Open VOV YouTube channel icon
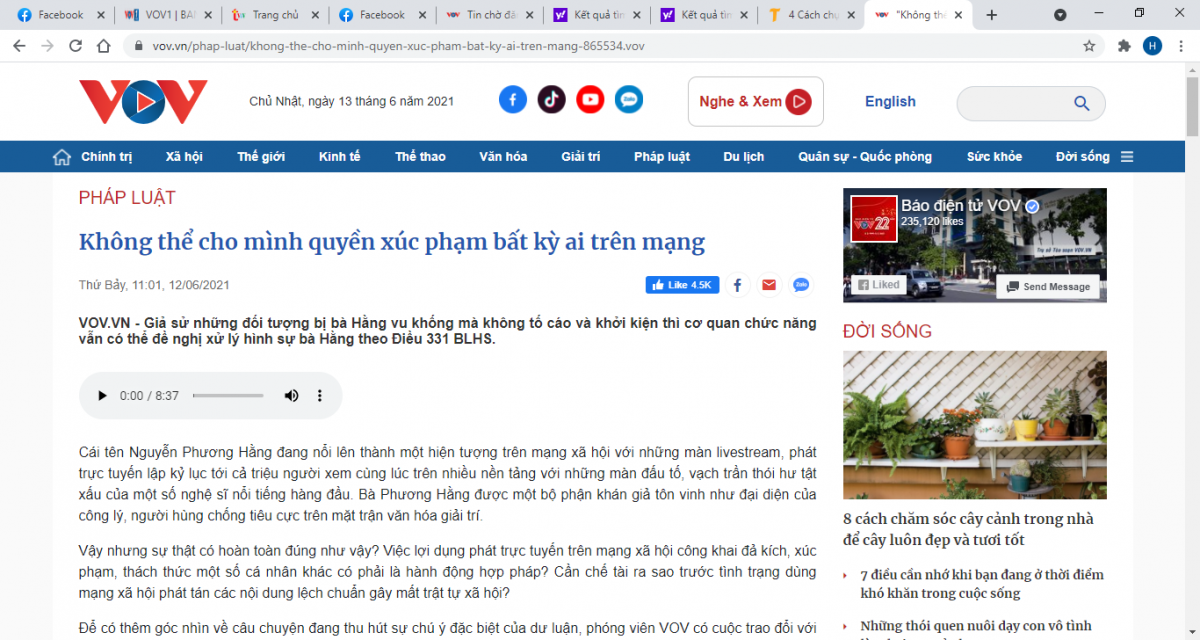The image size is (1200, 640). (x=590, y=100)
